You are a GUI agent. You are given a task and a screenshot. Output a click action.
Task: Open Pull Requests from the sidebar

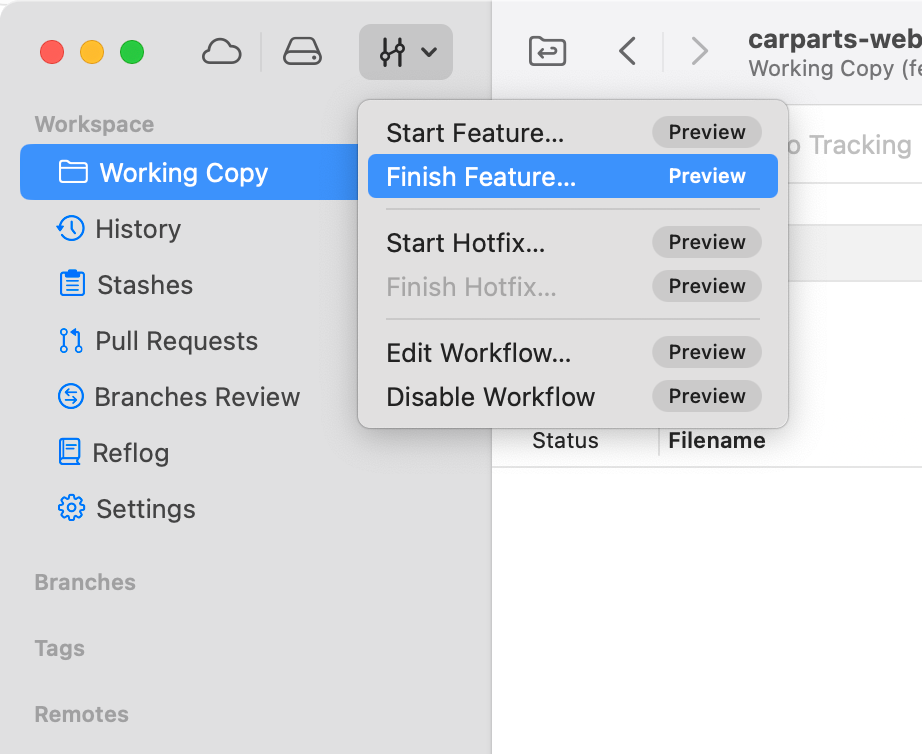70,341
